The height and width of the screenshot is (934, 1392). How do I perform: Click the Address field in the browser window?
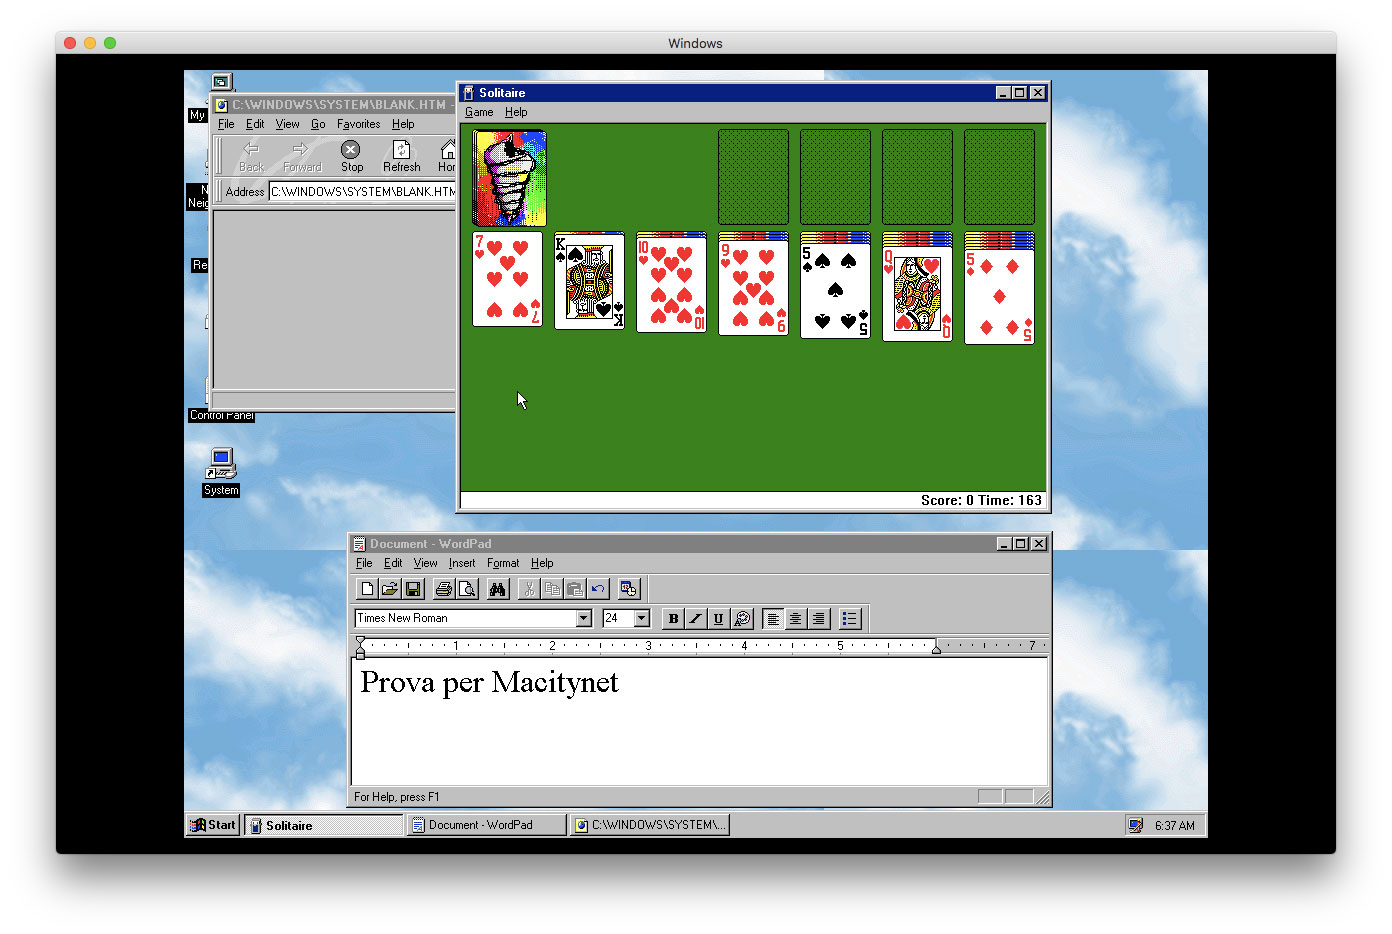362,192
